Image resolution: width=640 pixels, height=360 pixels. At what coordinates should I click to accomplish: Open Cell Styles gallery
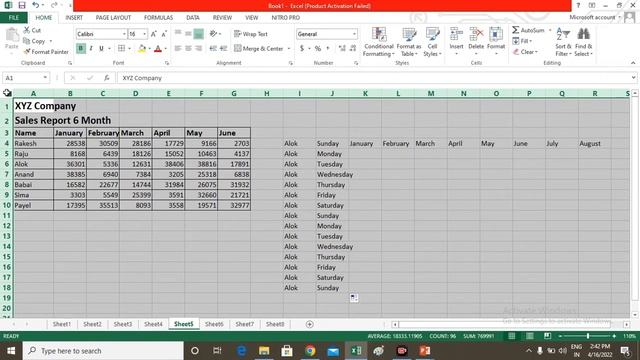tap(432, 42)
